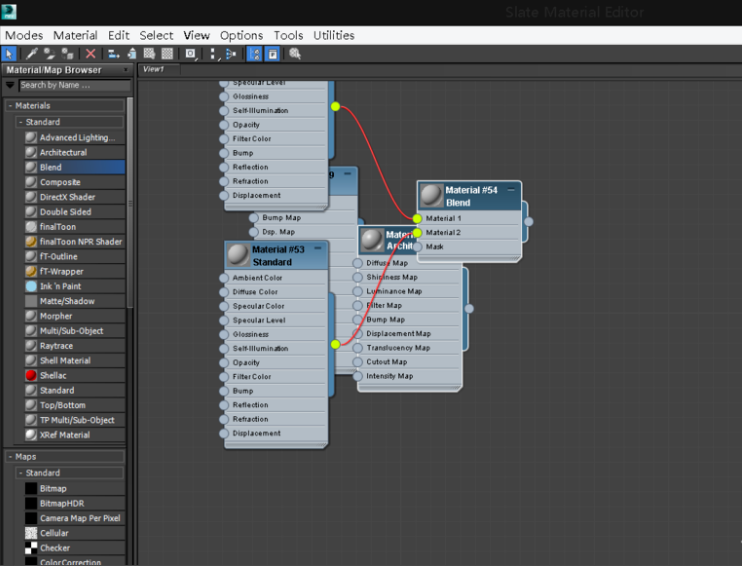742x566 pixels.
Task: Switch to the View1 tab
Action: coord(159,70)
